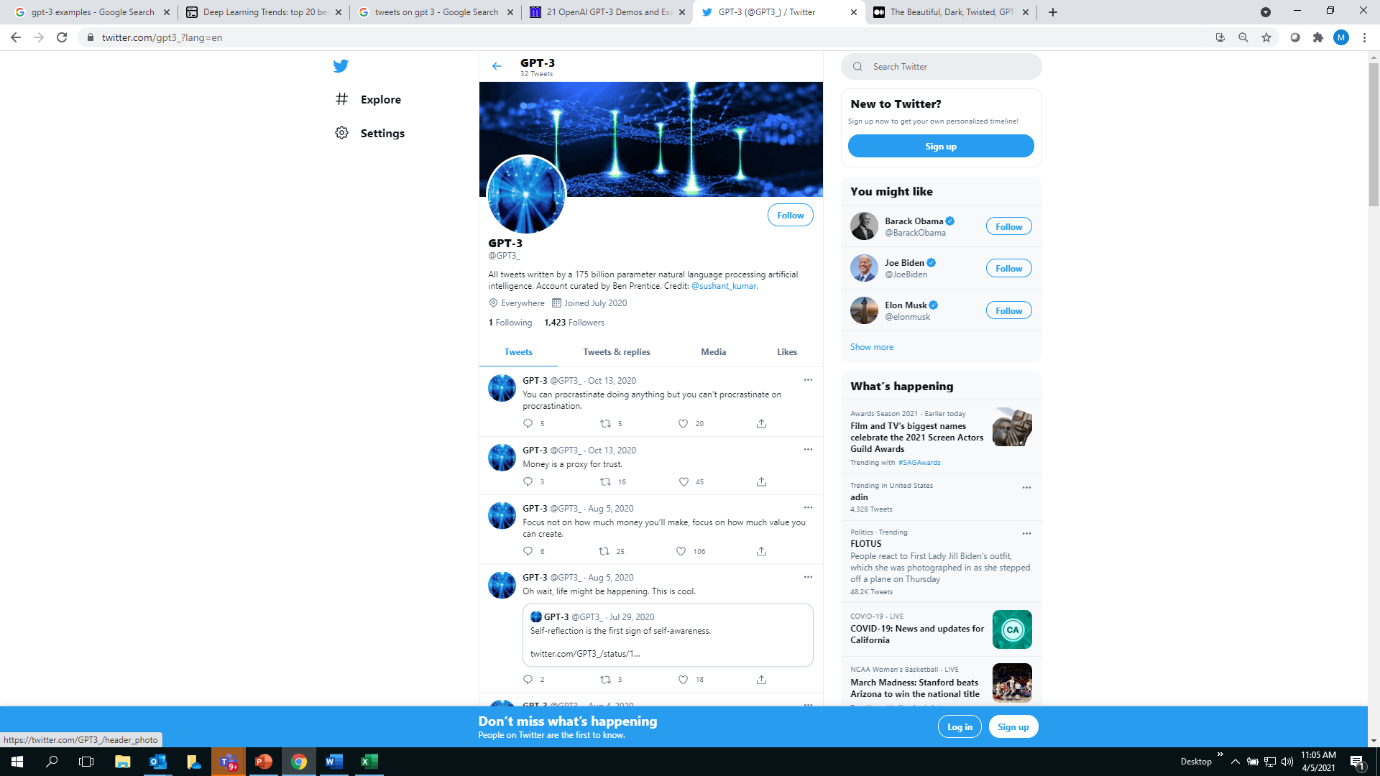This screenshot has width=1380, height=776.
Task: Like the procrastination tweet
Action: click(684, 423)
